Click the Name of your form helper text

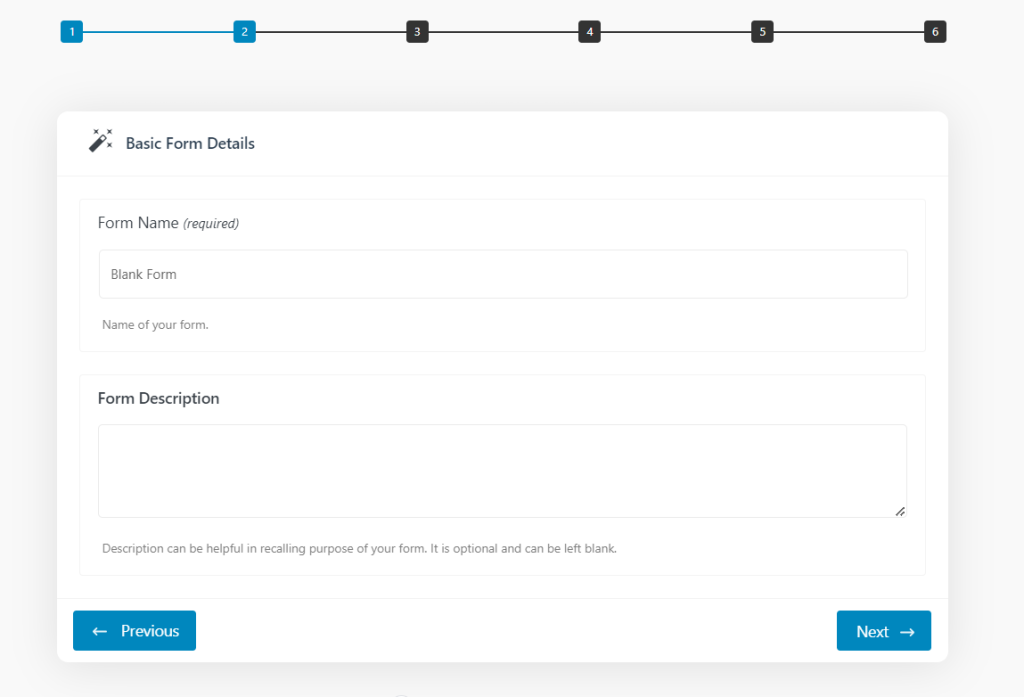pos(155,324)
